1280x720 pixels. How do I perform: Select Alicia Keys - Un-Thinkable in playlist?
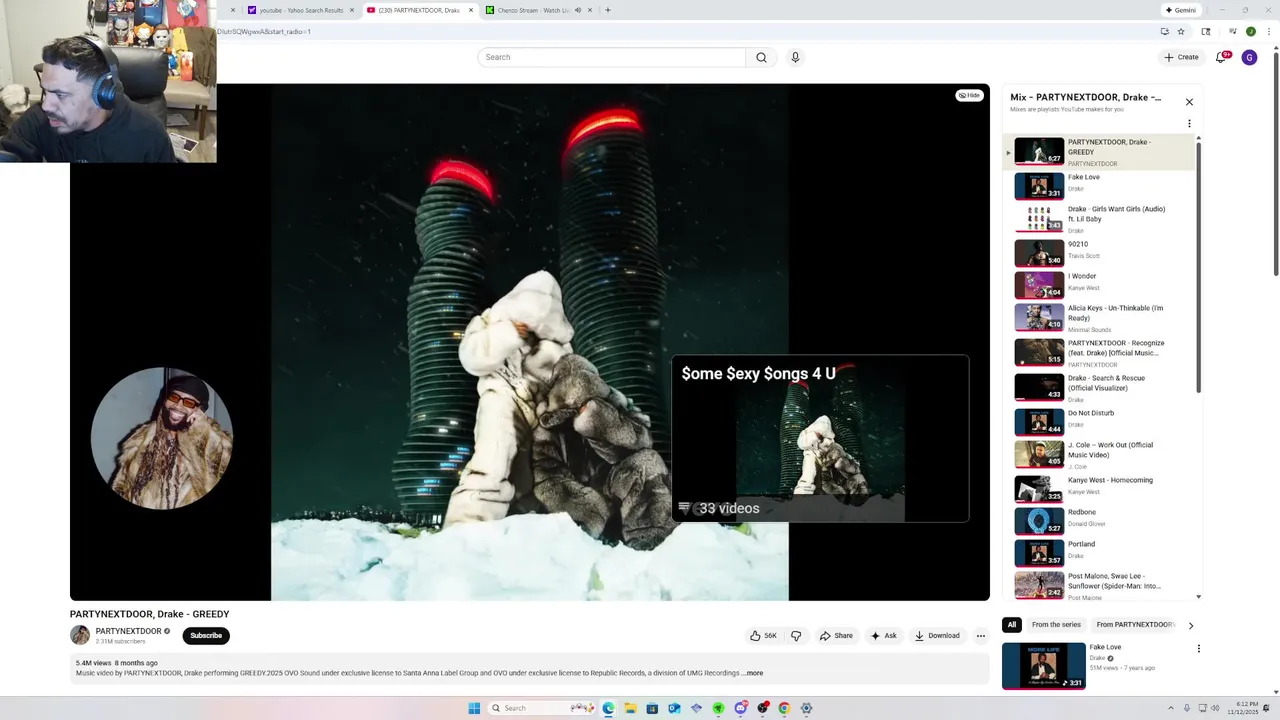[1098, 318]
